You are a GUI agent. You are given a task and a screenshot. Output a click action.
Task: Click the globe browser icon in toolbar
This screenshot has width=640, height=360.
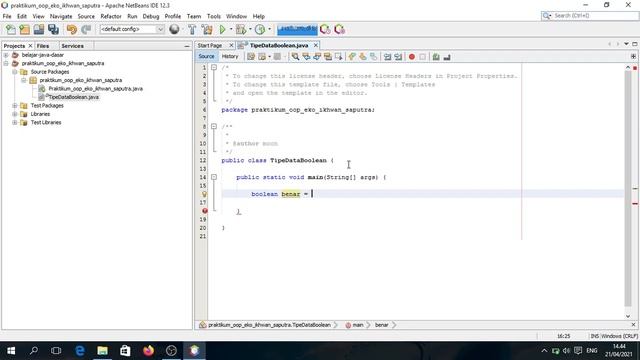[x=174, y=29]
